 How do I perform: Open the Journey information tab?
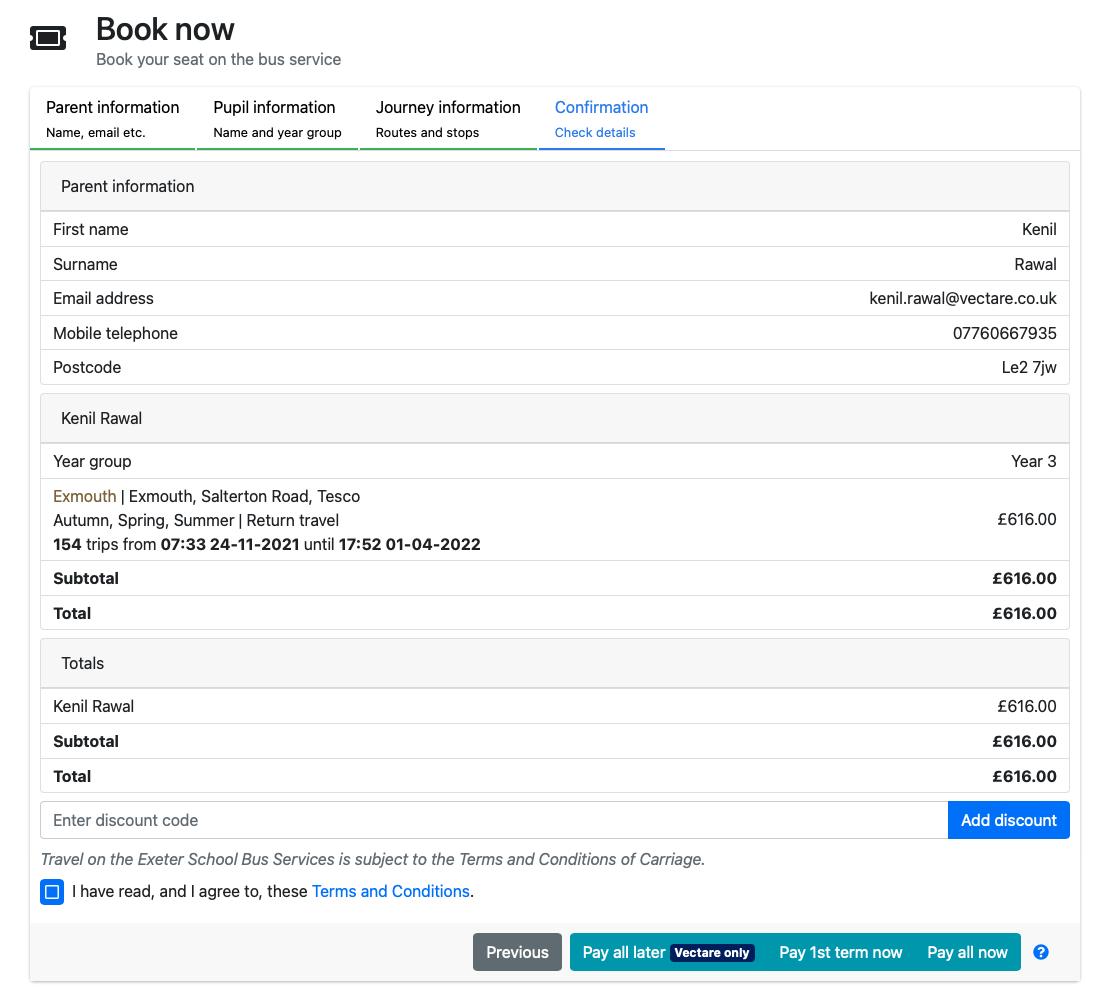tap(448, 118)
